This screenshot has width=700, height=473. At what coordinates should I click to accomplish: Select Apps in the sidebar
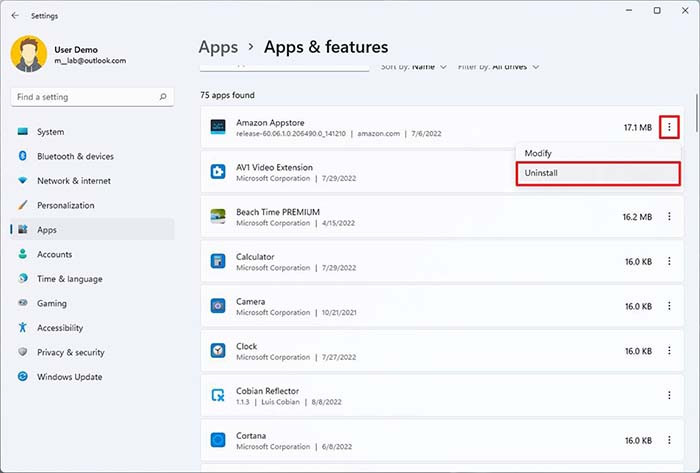pyautogui.click(x=92, y=230)
